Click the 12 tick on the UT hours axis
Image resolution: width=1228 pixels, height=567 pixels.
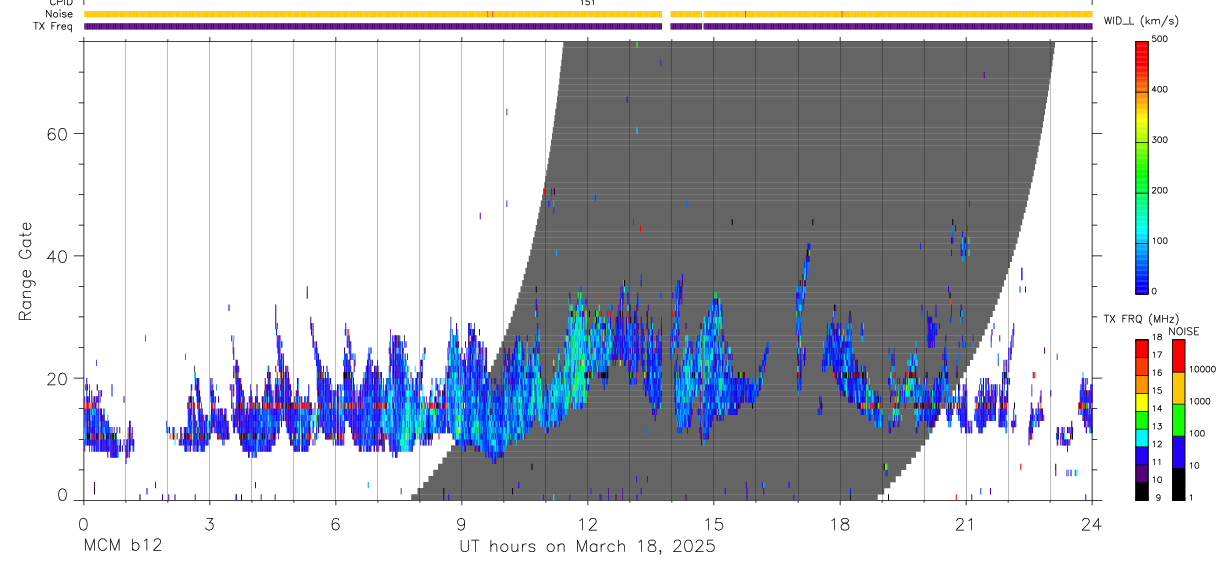pyautogui.click(x=588, y=523)
